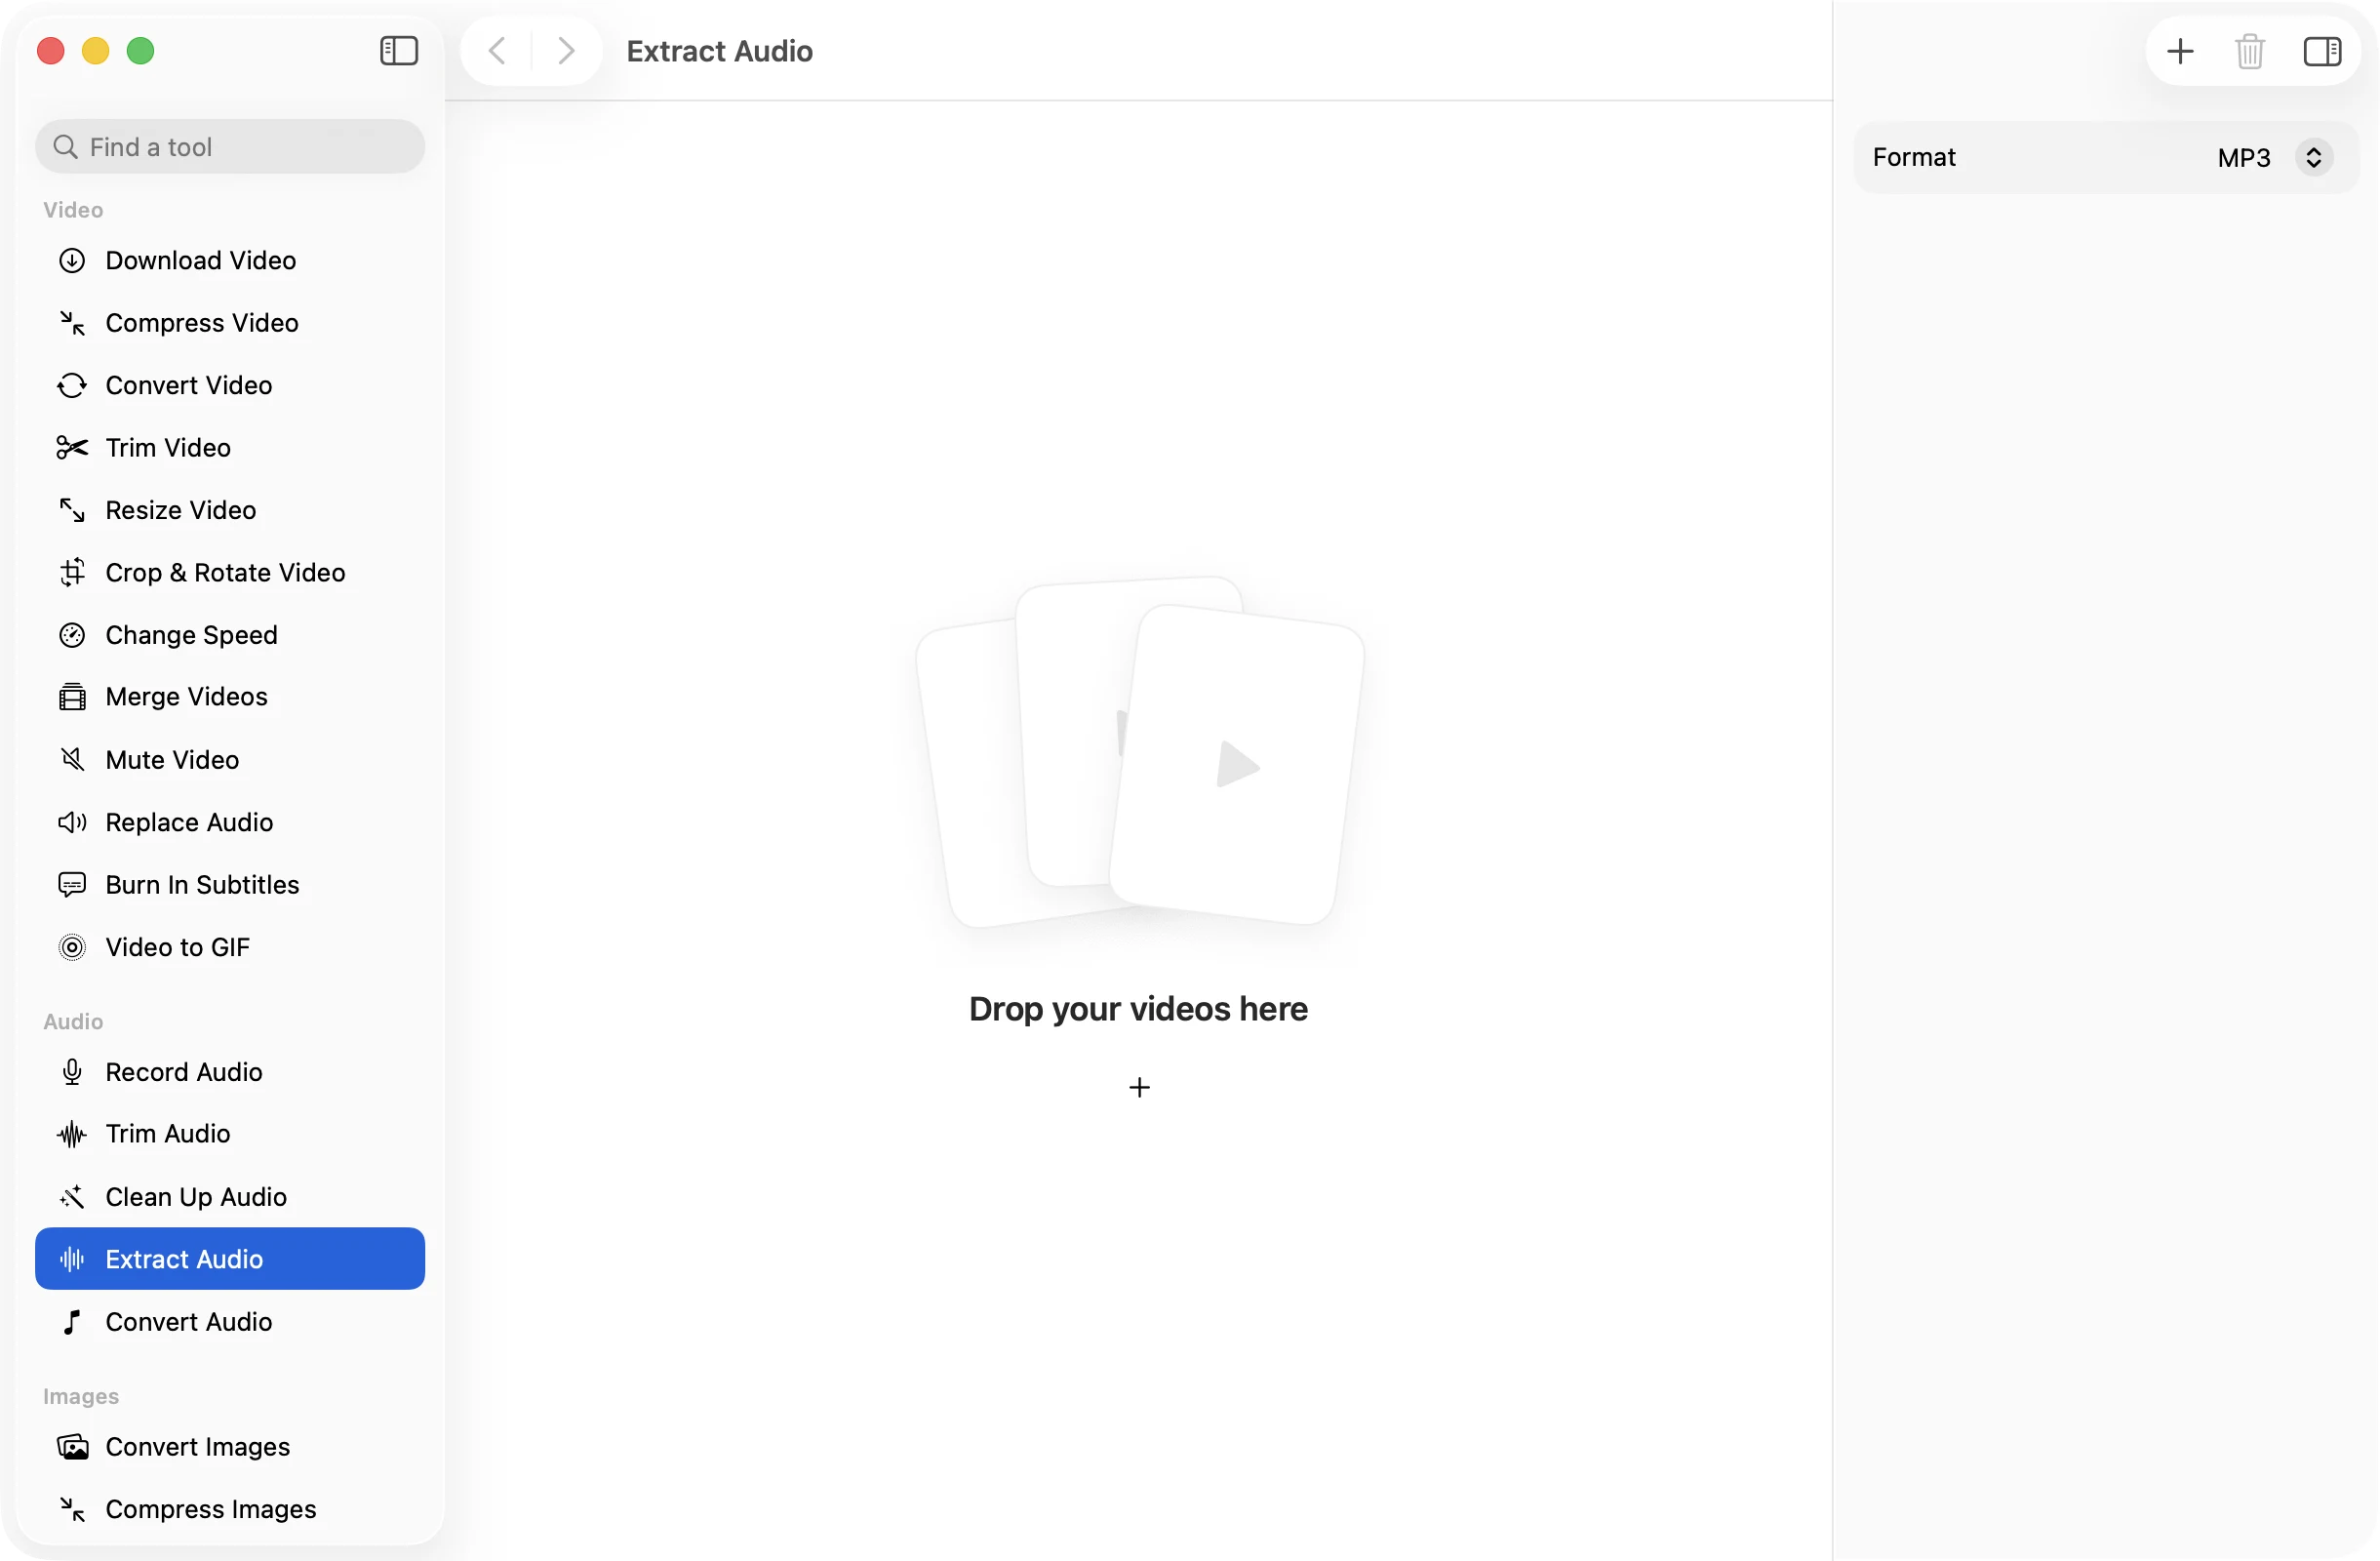Go back with the left chevron

497,50
